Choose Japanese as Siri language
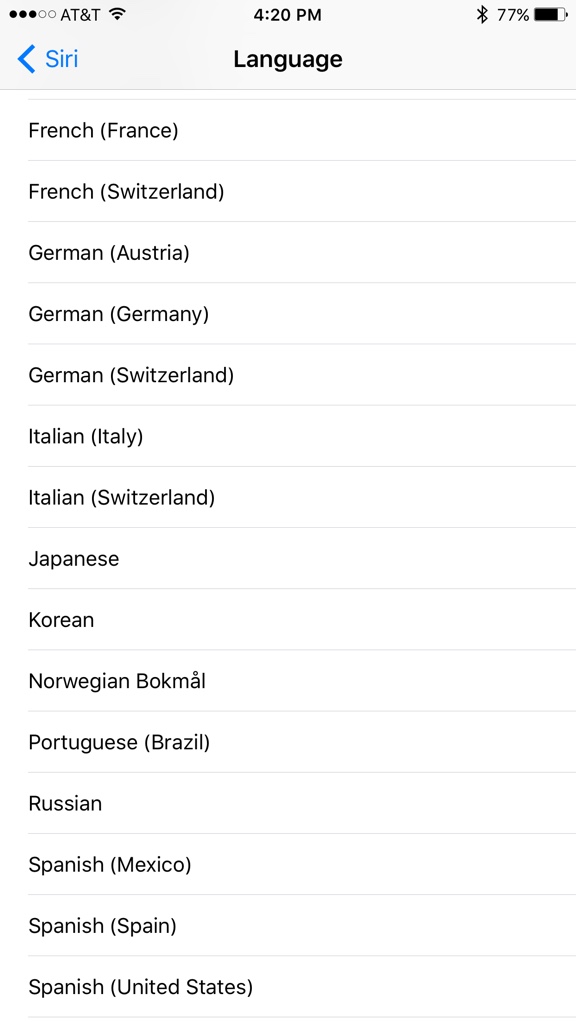Image resolution: width=576 pixels, height=1024 pixels. tap(288, 558)
